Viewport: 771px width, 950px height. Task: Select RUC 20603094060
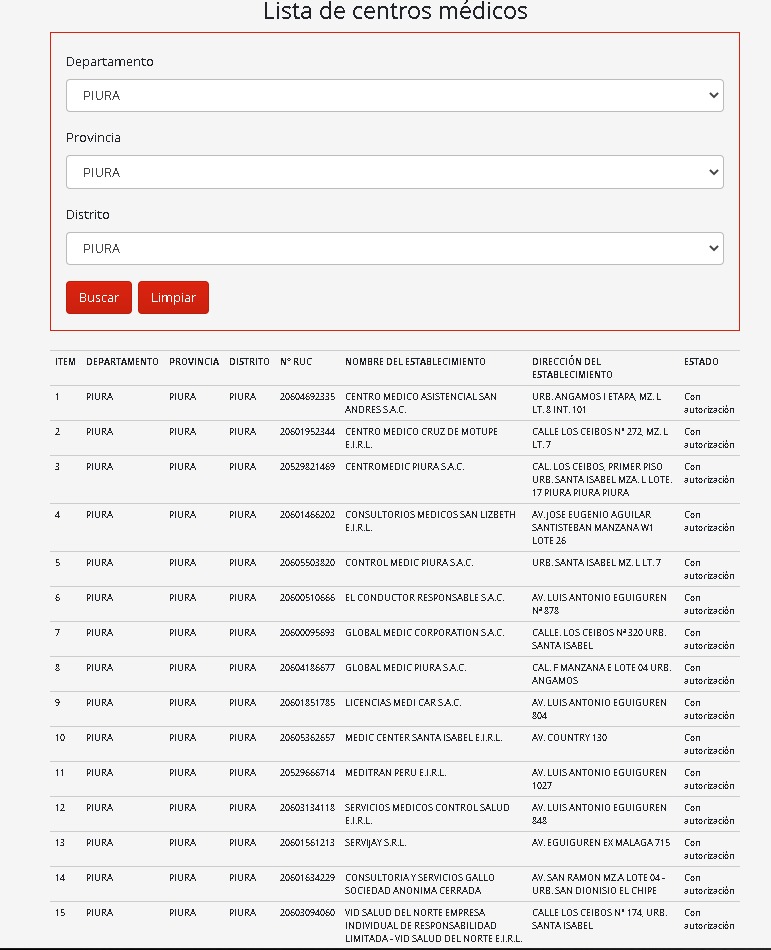pyautogui.click(x=307, y=914)
